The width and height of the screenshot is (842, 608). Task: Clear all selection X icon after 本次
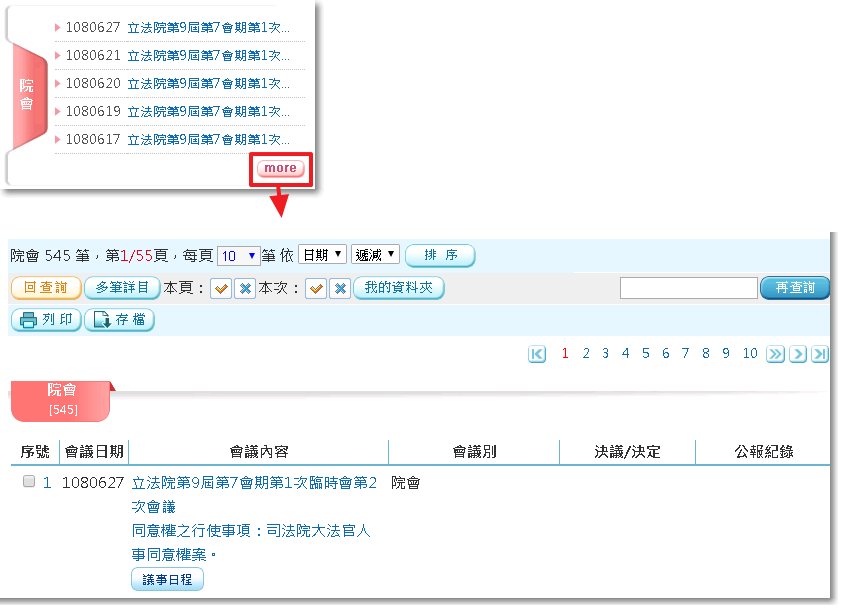[340, 289]
